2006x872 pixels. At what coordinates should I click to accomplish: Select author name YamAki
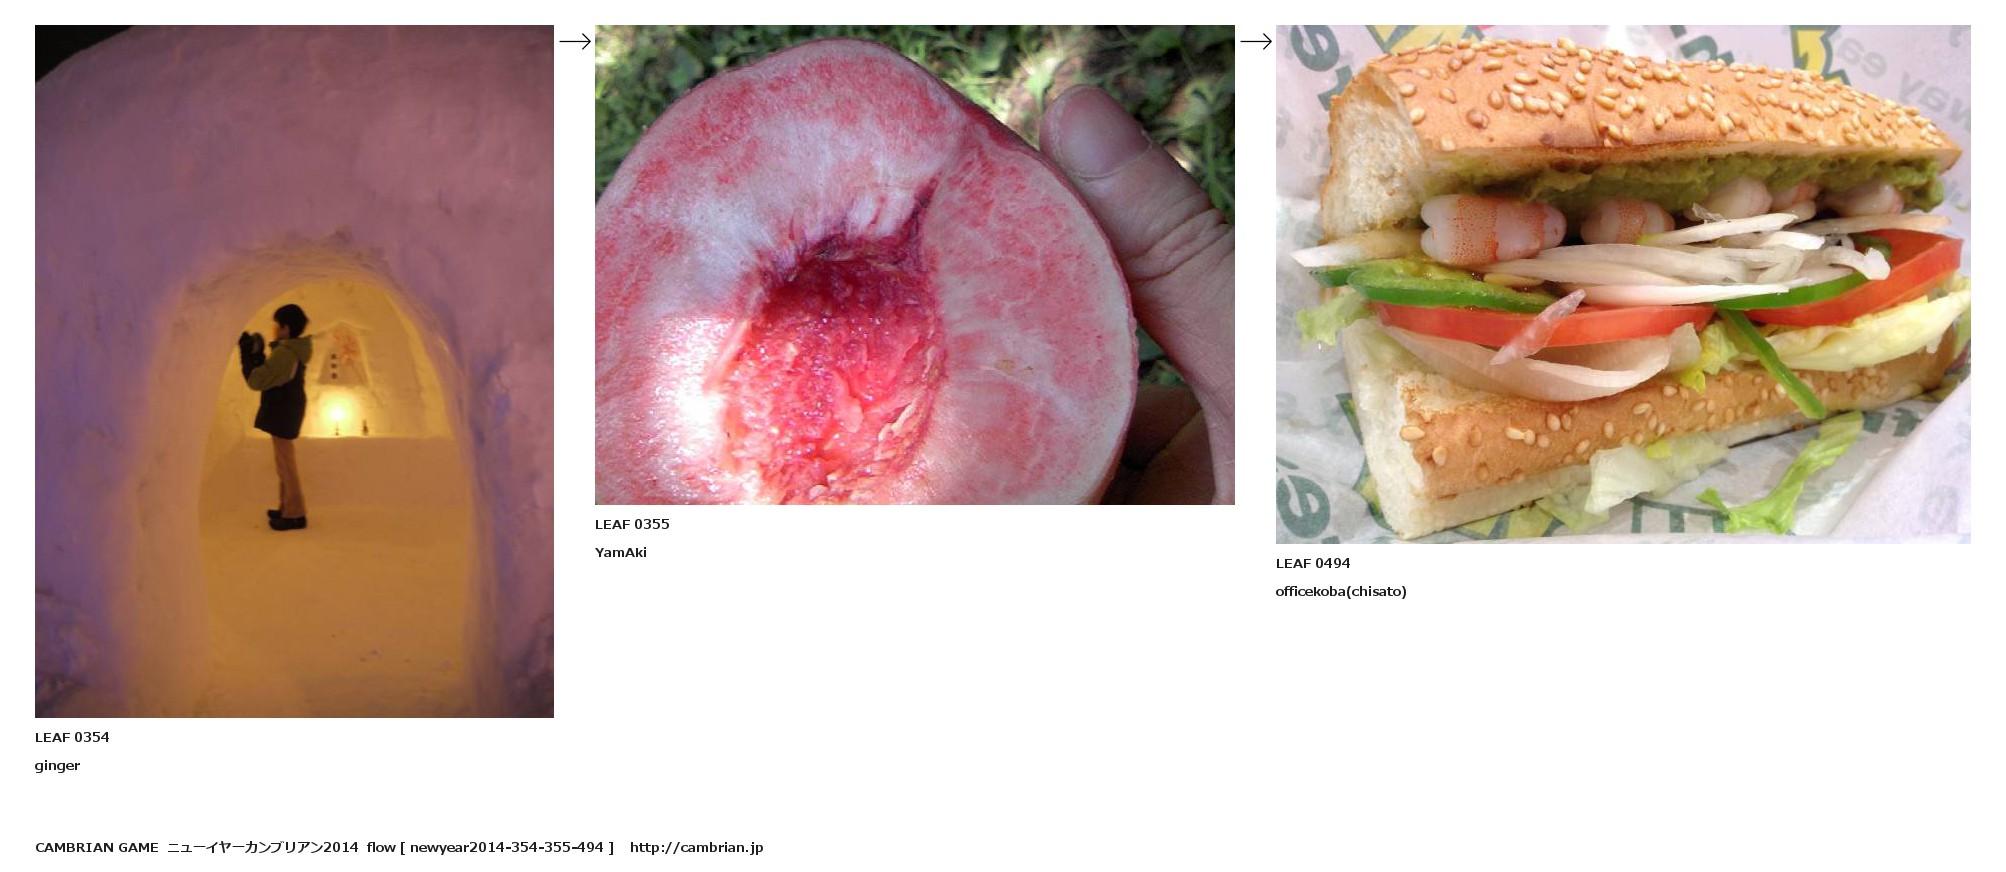pos(621,552)
